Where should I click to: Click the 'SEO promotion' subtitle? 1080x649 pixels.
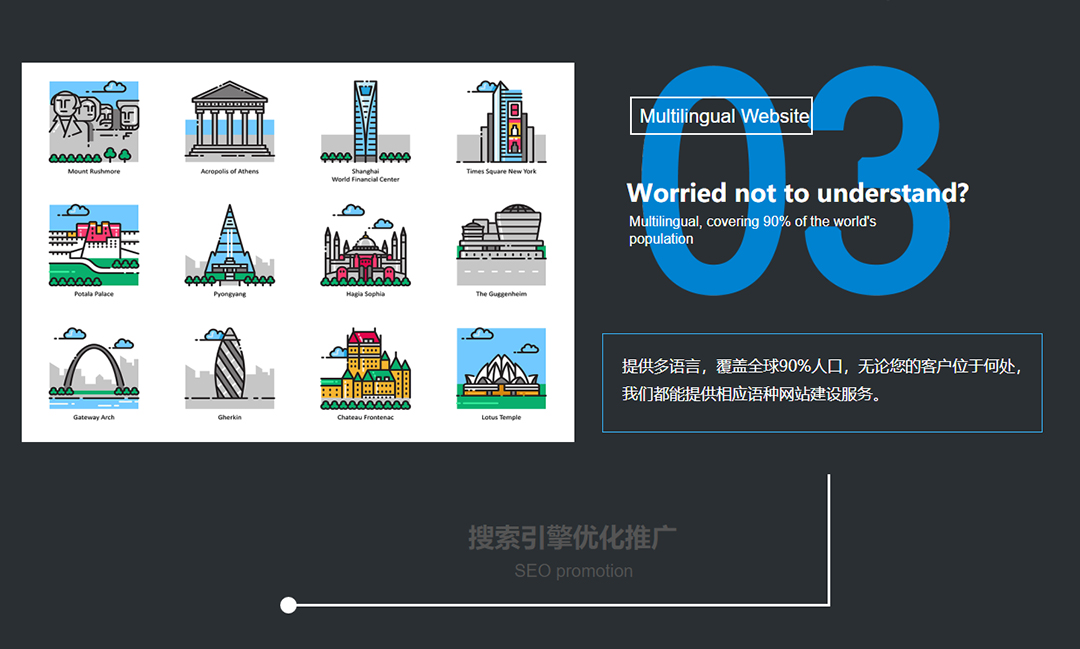point(573,571)
